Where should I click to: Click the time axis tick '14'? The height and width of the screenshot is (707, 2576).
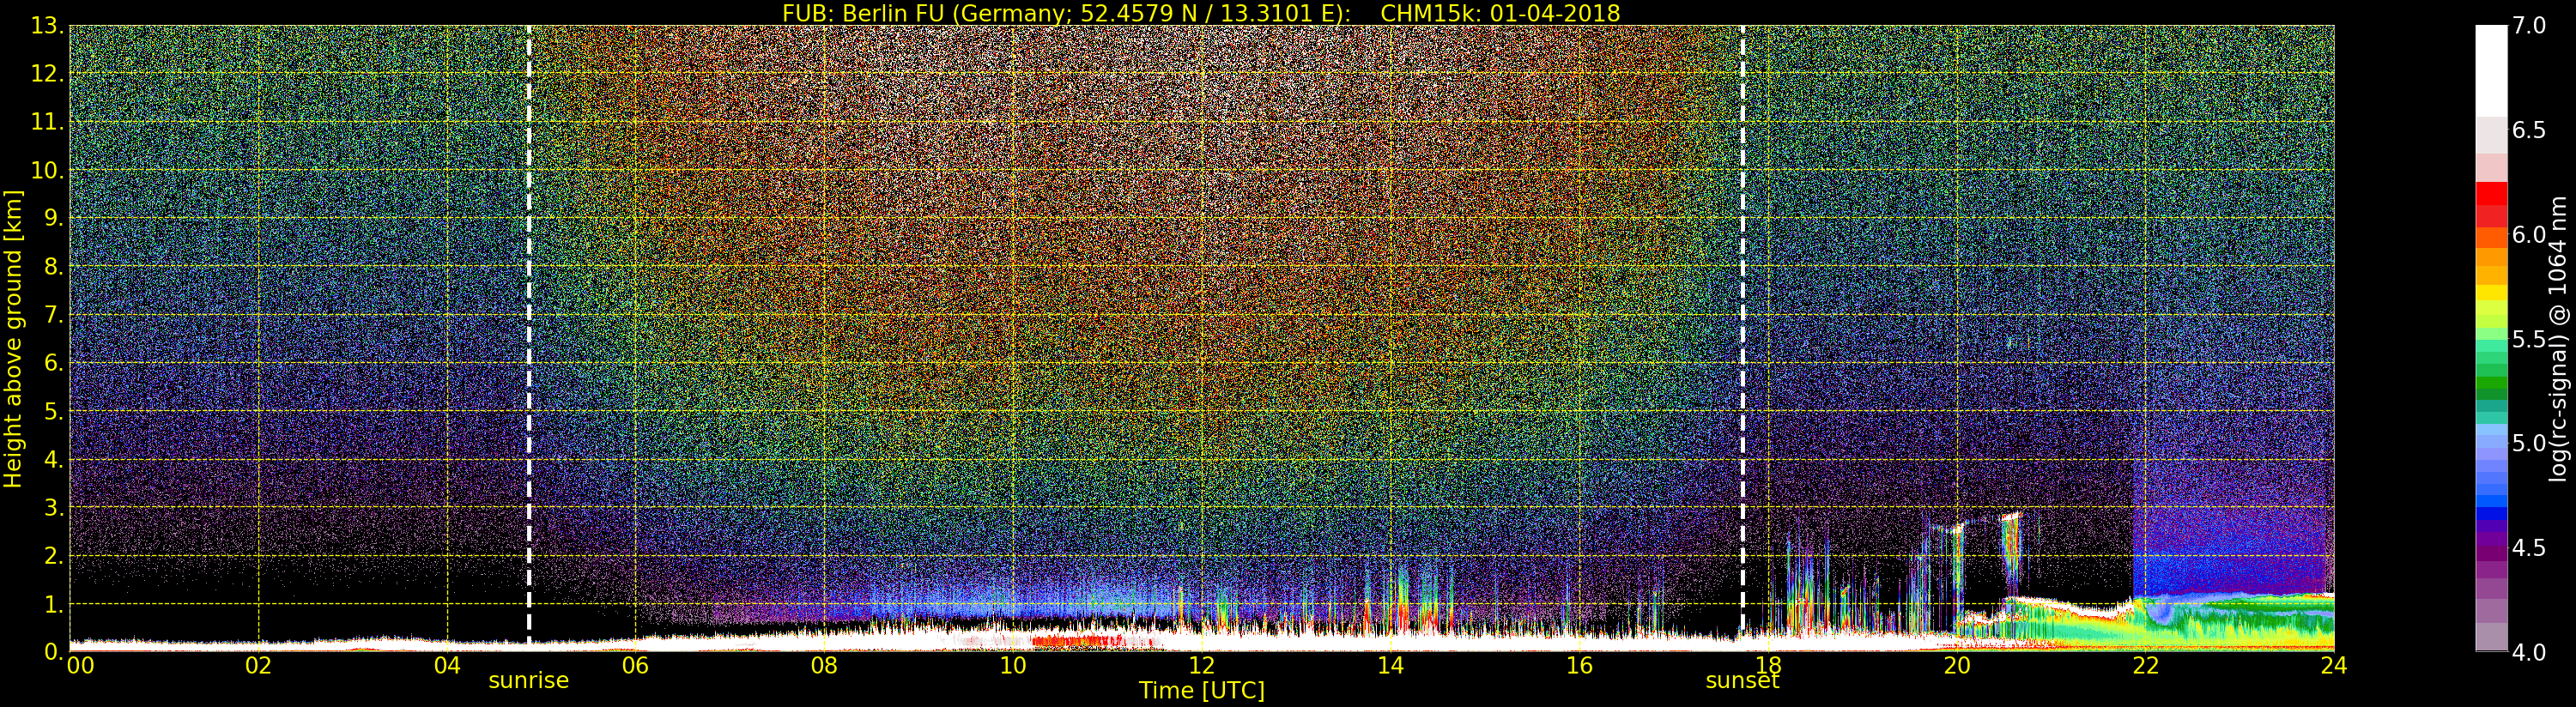[x=1390, y=665]
